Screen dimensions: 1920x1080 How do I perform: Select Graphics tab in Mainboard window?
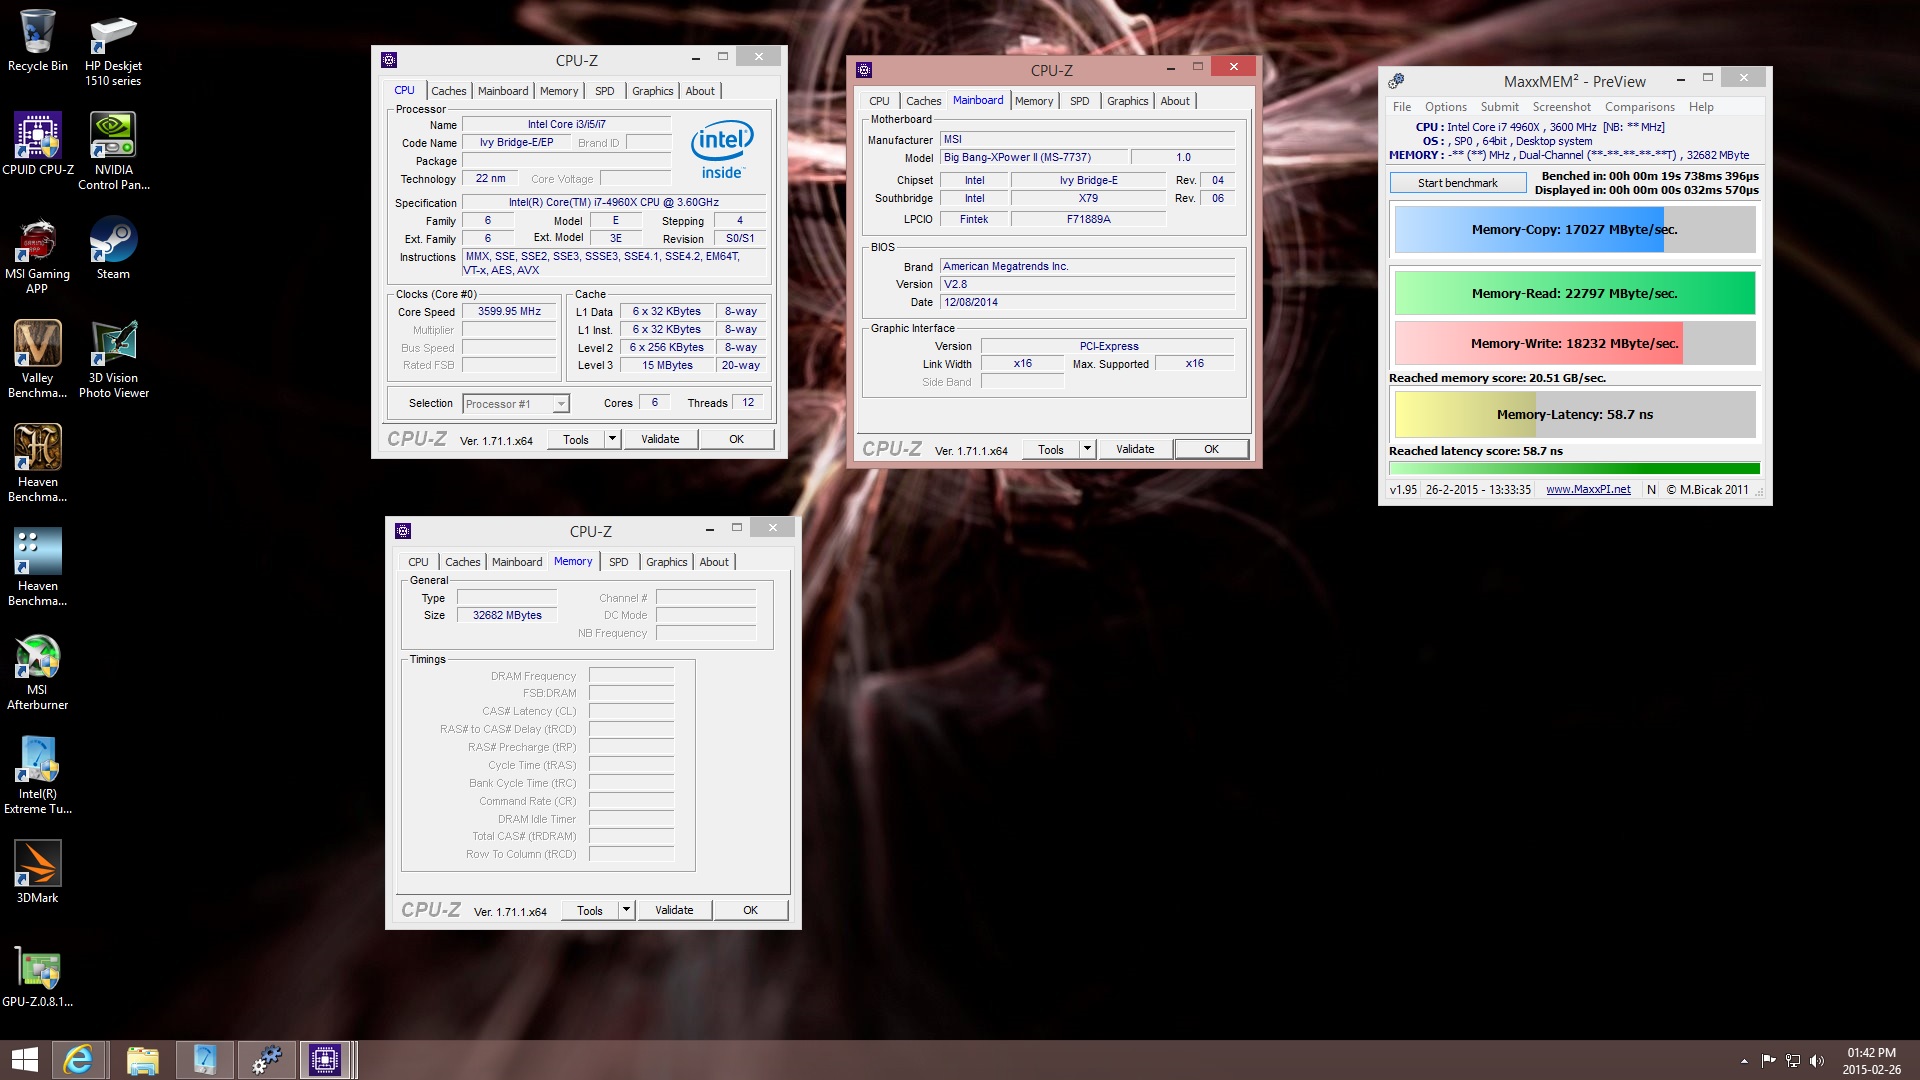[x=1127, y=101]
